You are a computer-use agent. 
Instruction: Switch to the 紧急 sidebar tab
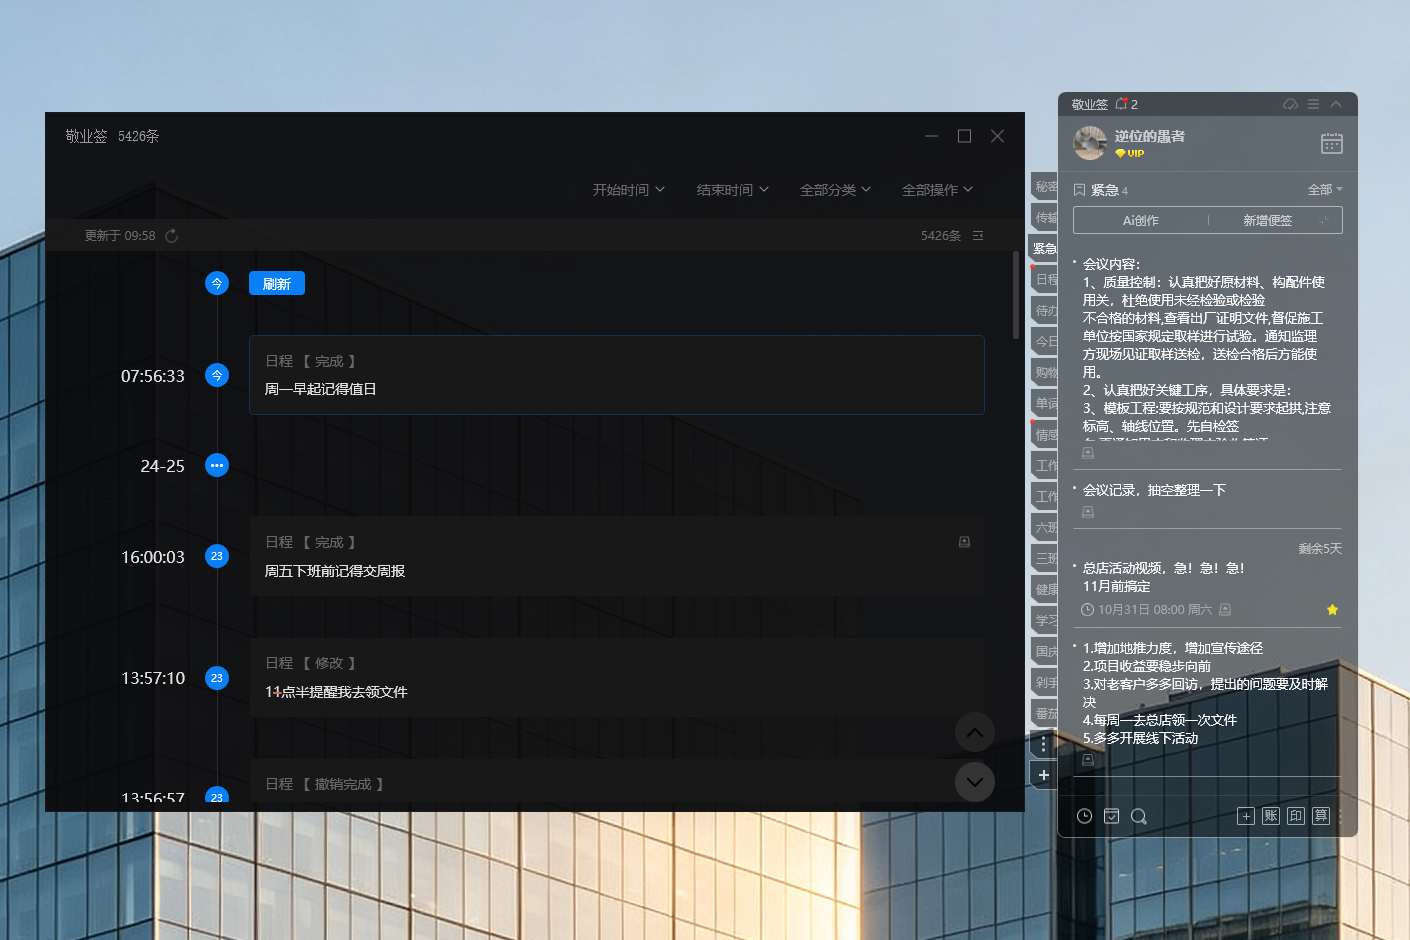1044,248
